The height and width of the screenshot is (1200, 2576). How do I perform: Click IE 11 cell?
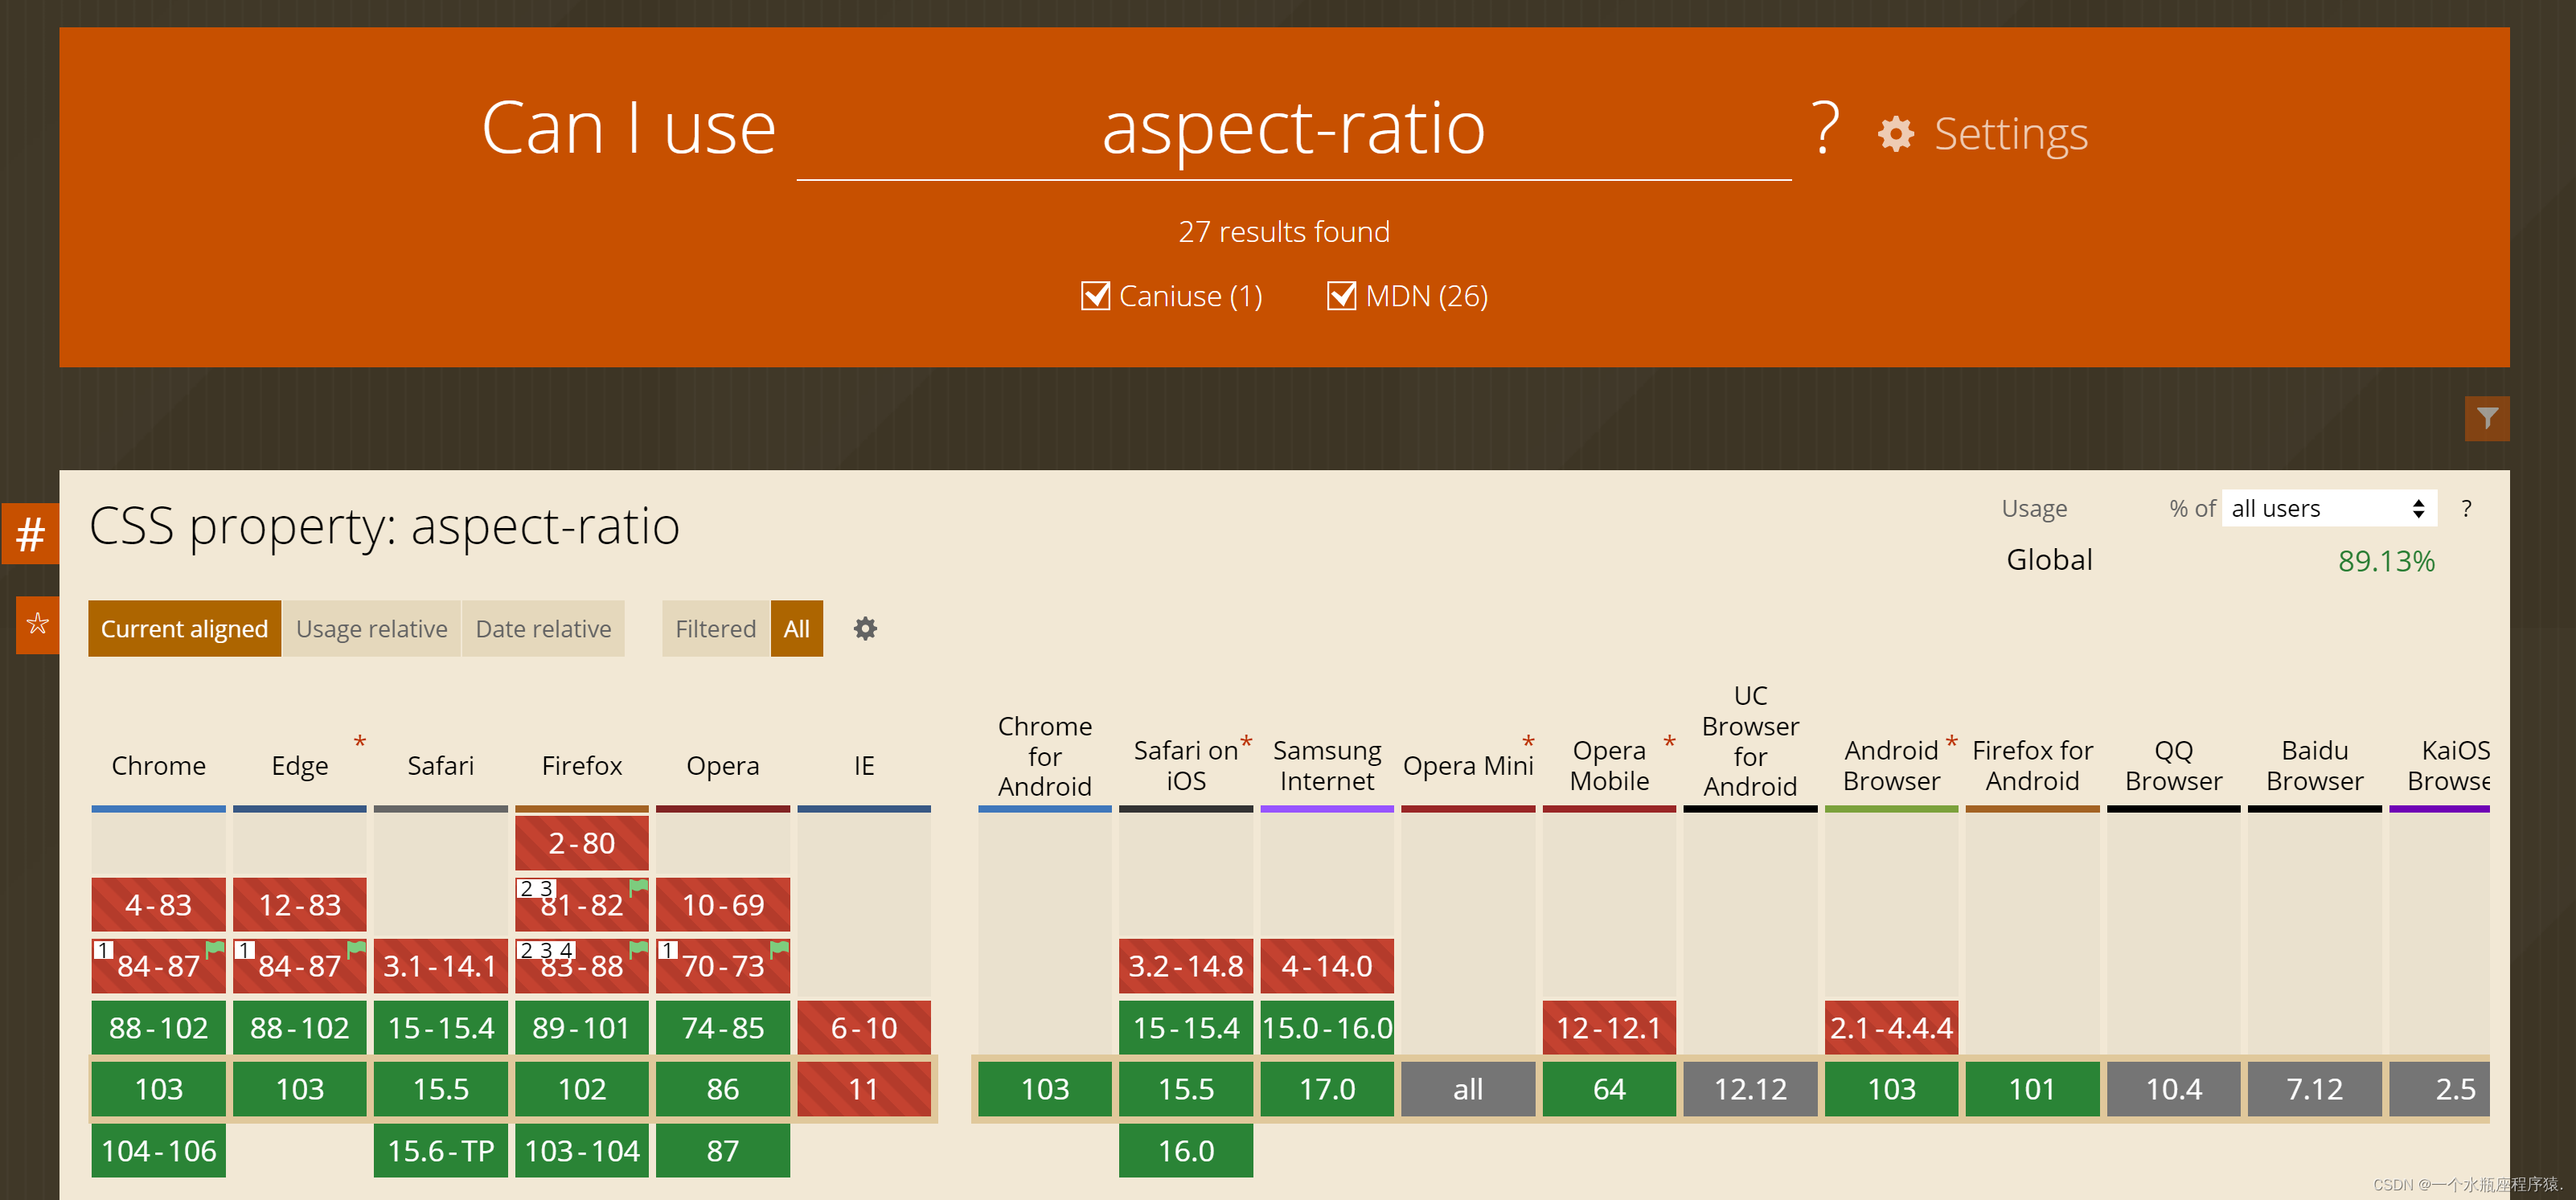864,1088
